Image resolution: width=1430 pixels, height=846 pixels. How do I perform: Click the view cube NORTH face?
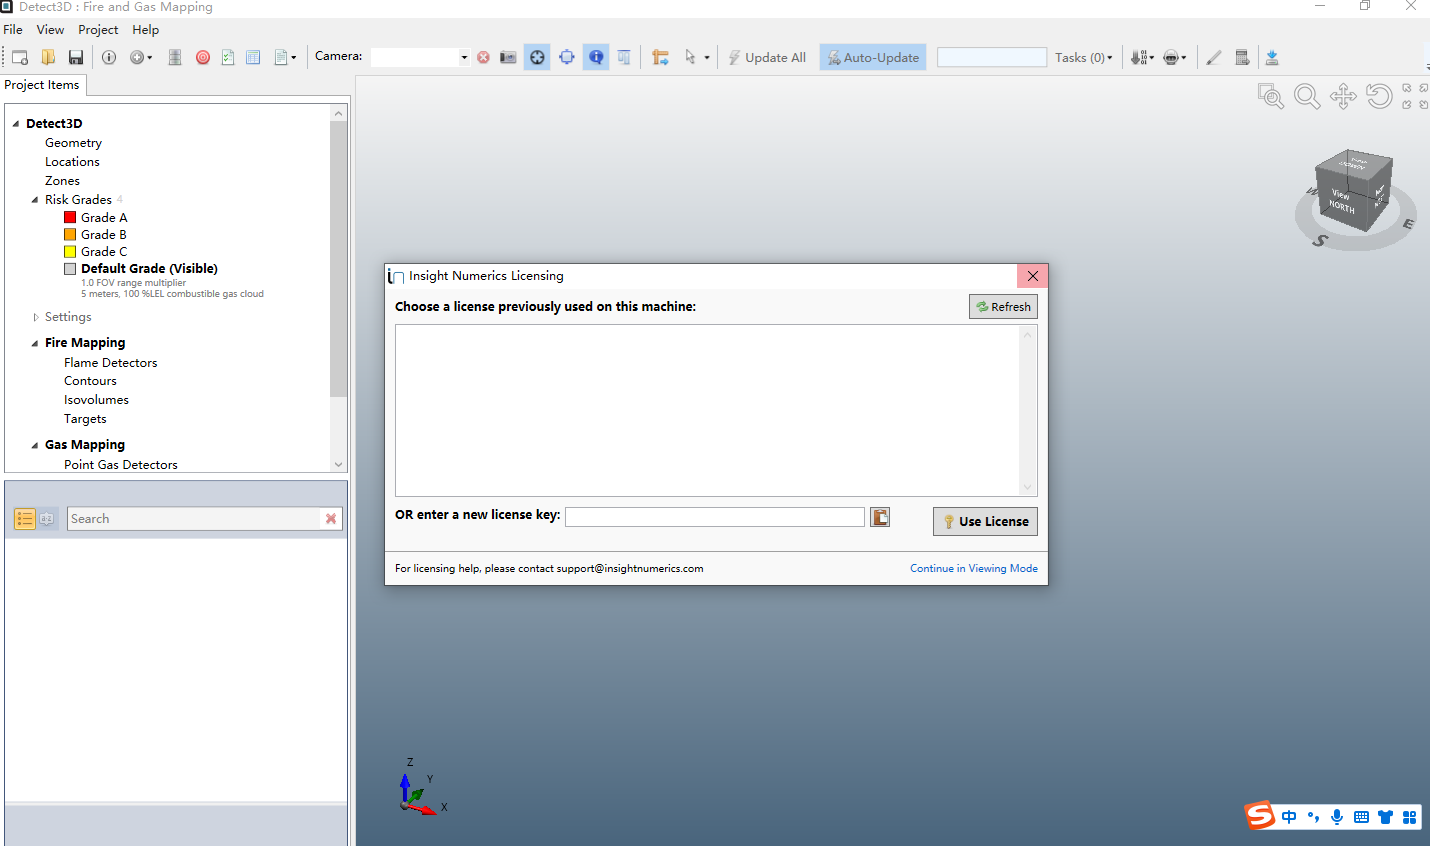pos(1343,201)
